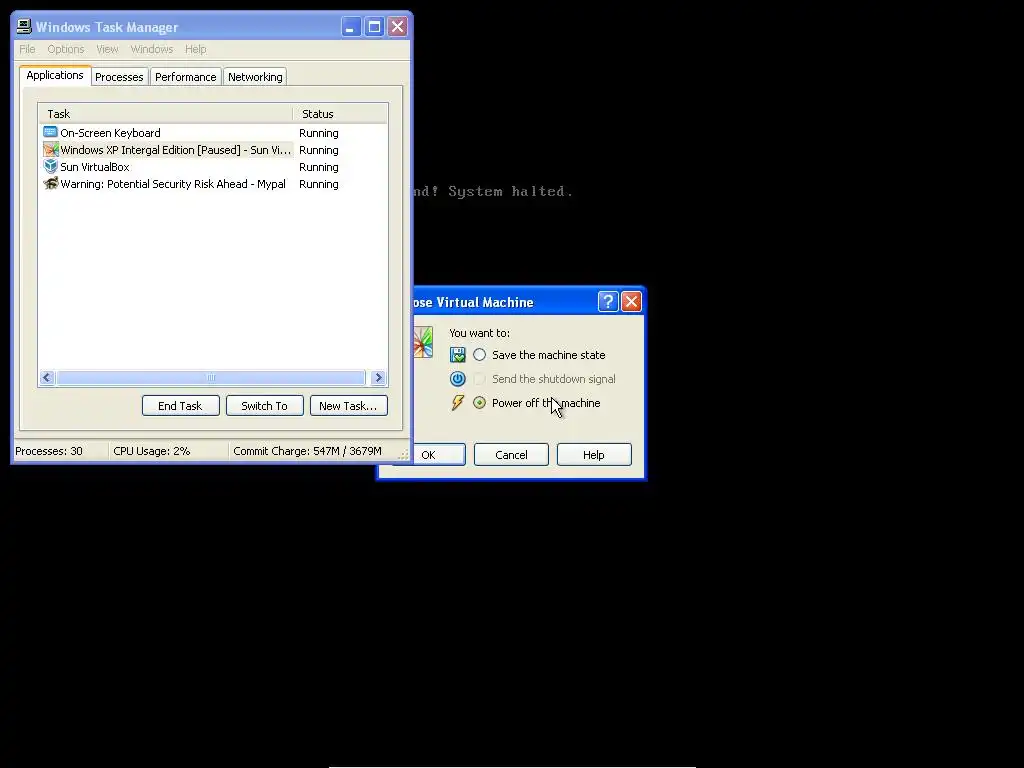
Task: Open the File menu
Action: [x=27, y=49]
